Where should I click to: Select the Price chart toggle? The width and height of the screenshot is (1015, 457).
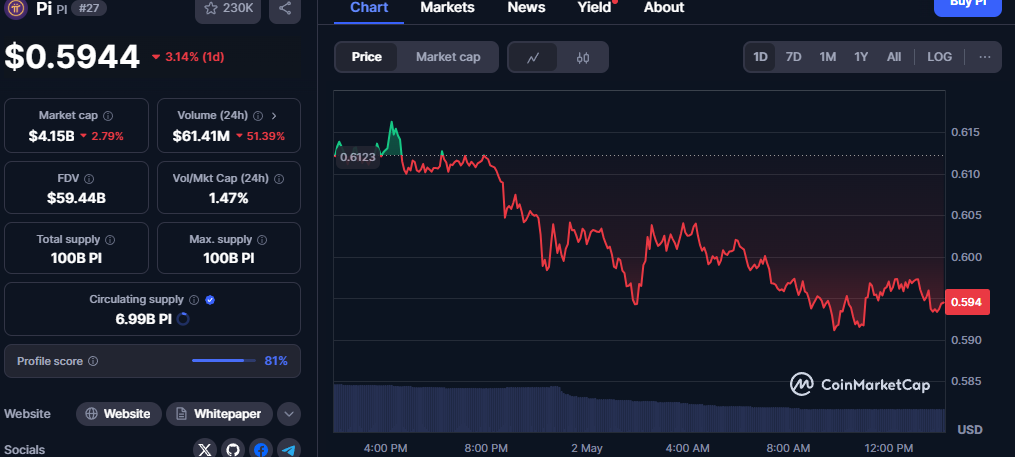tap(366, 57)
